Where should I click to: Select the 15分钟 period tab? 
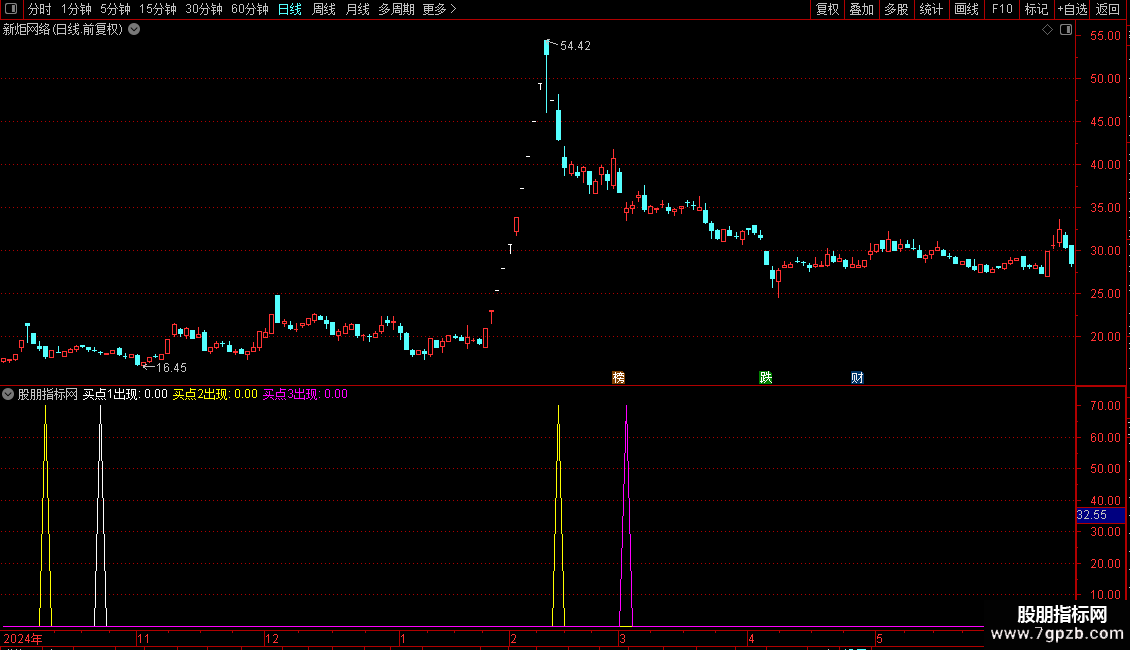(158, 9)
